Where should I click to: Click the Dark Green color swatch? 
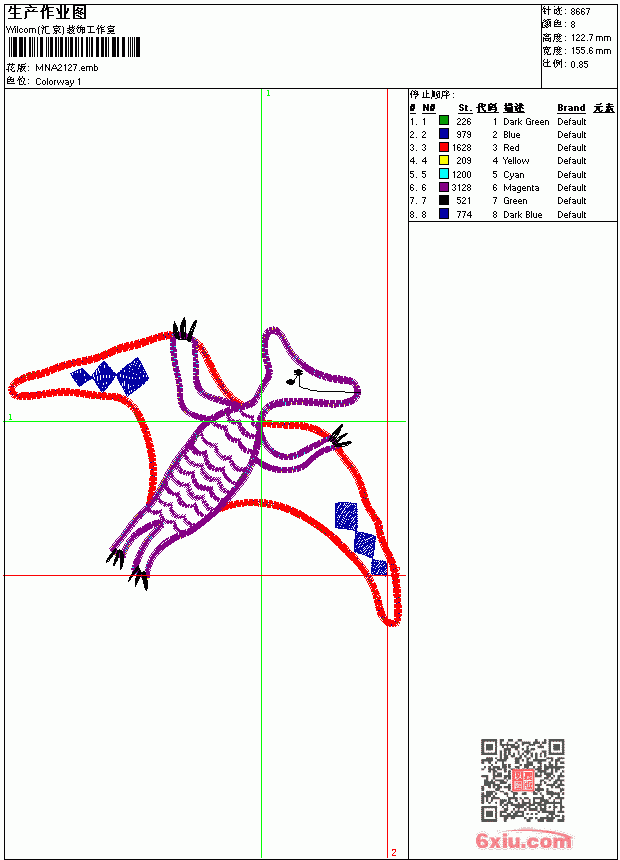444,121
